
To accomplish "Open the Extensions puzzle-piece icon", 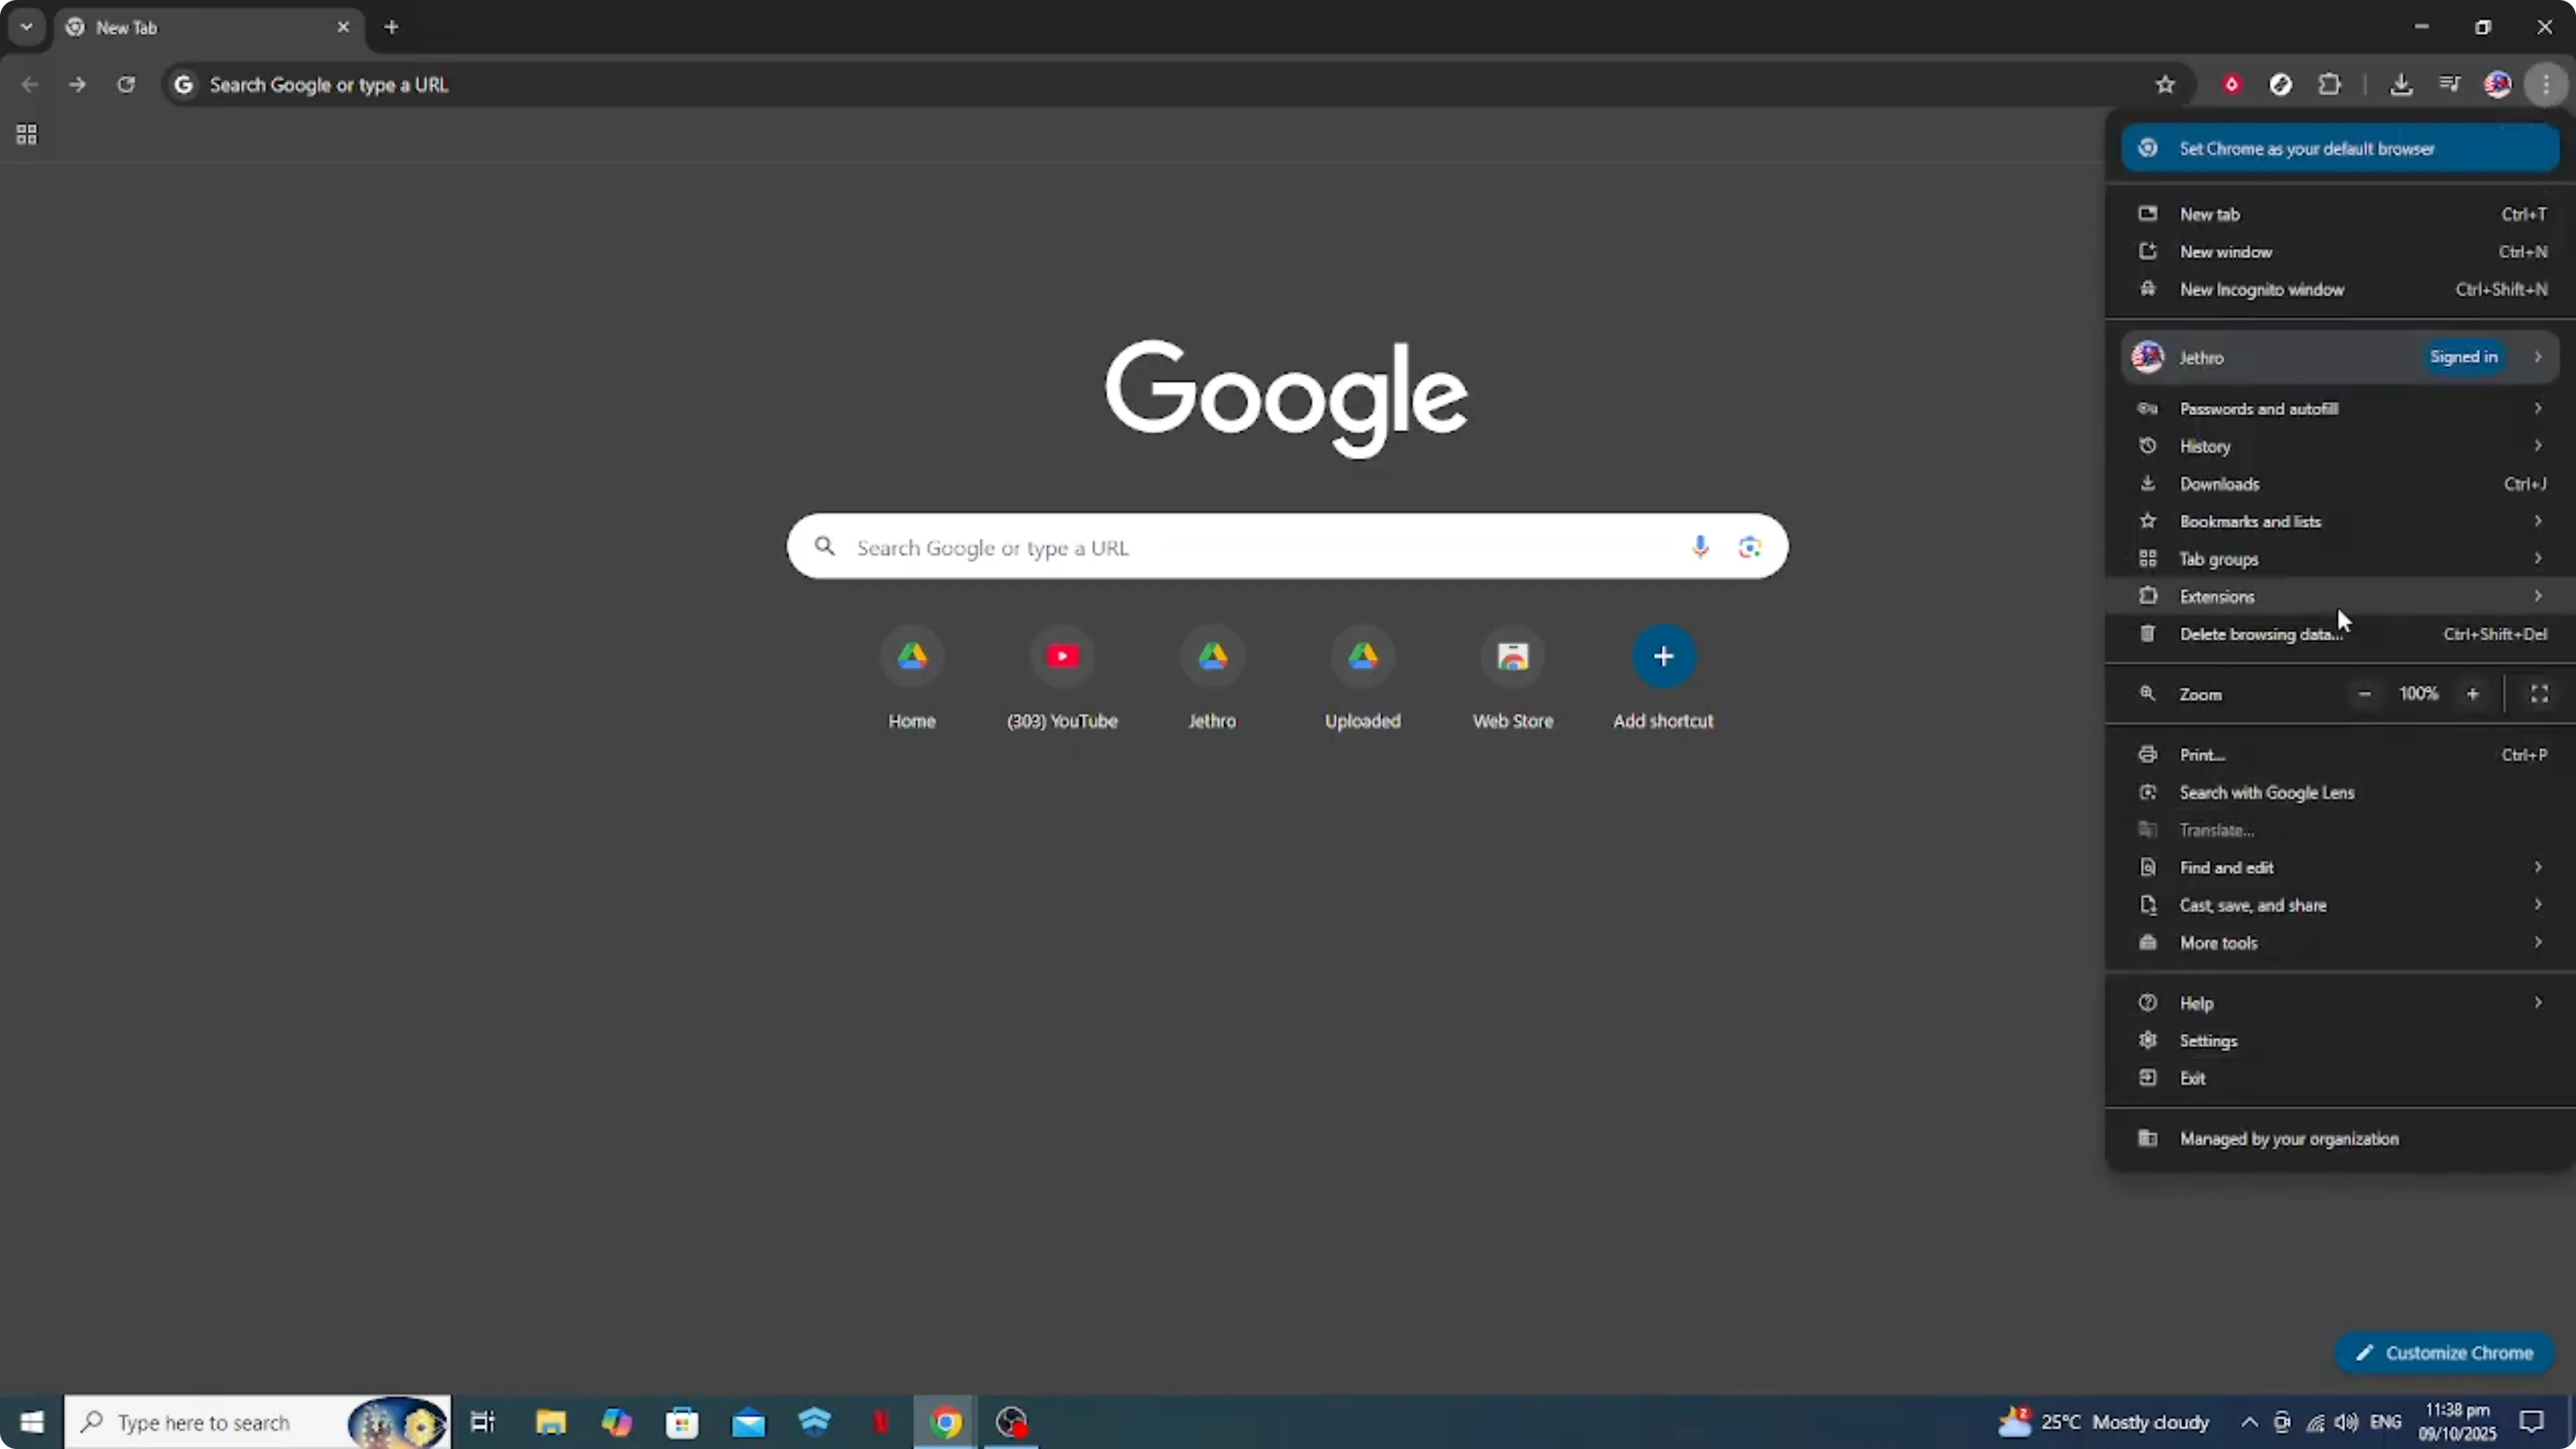I will click(x=2331, y=84).
